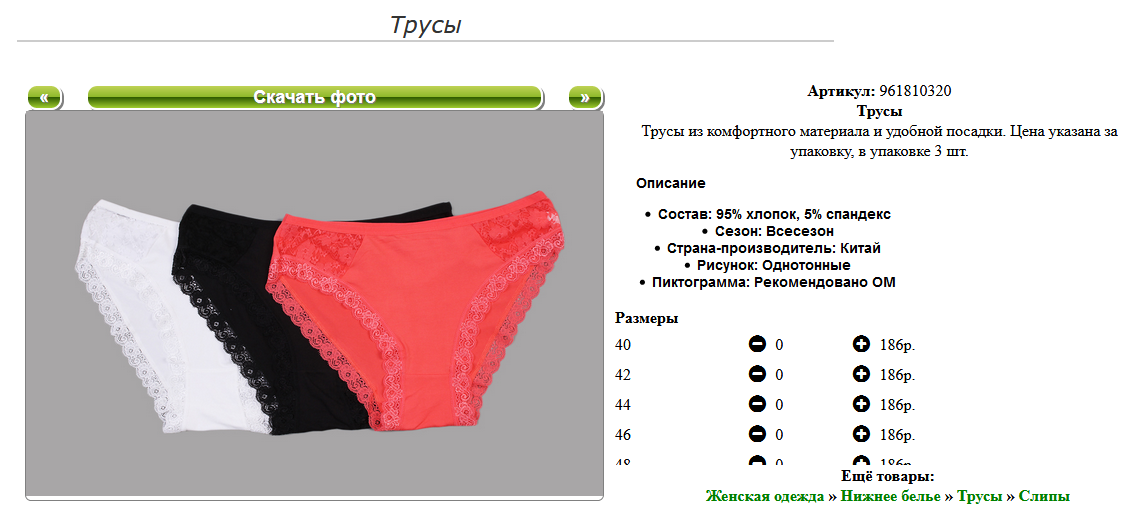Viewport: 1142px width, 511px height.
Task: Decrease quantity for size 42
Action: point(757,374)
